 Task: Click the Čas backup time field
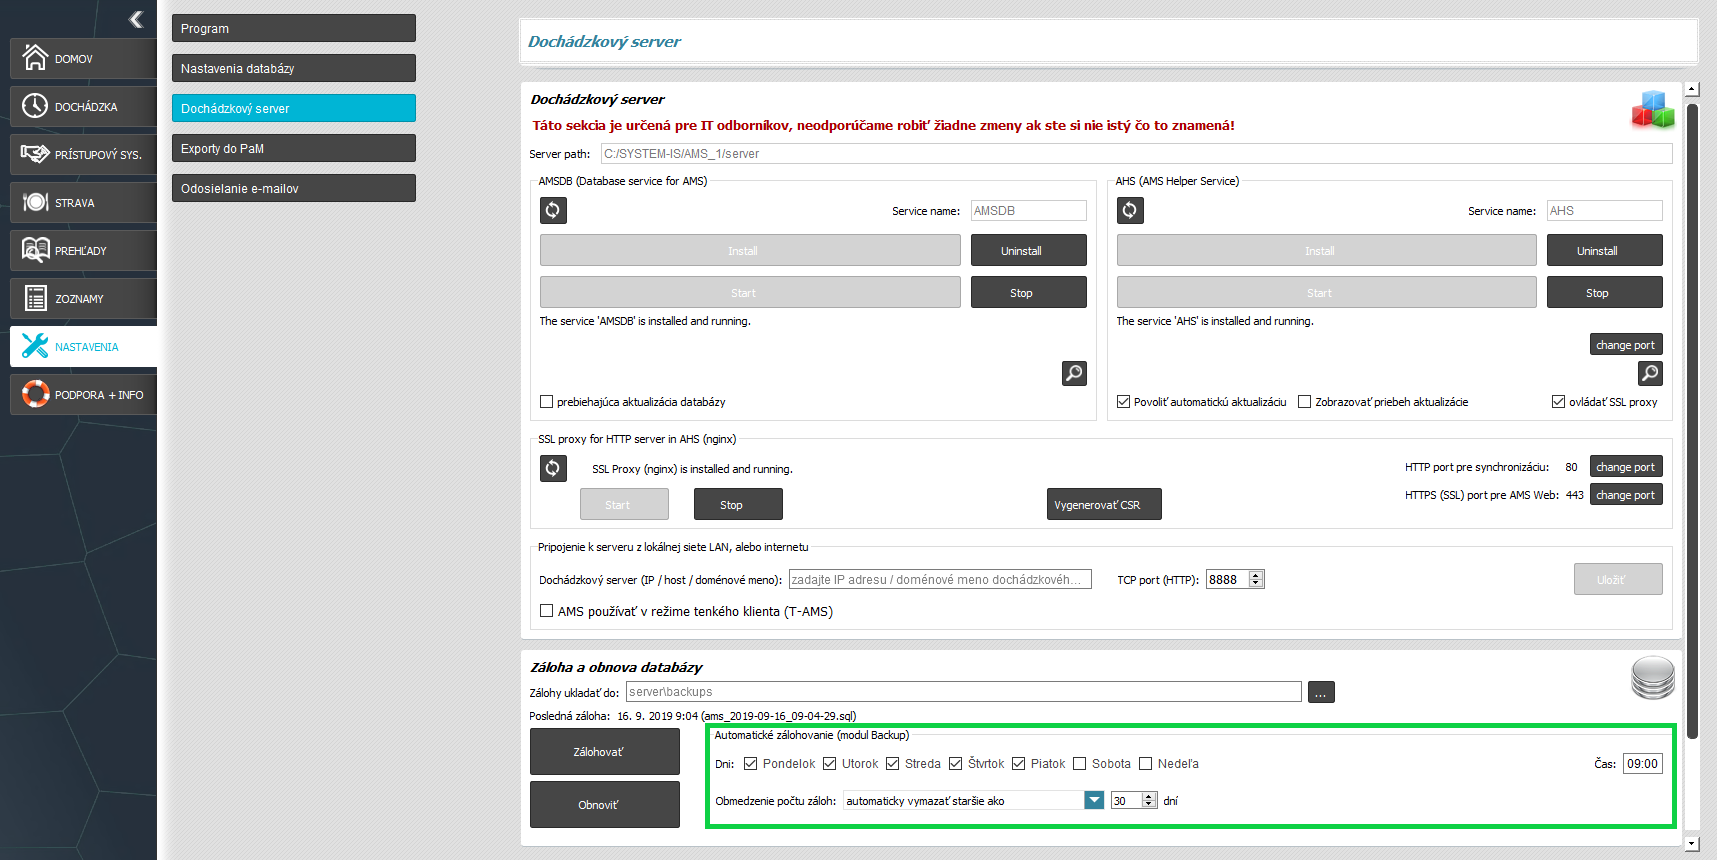pyautogui.click(x=1642, y=763)
